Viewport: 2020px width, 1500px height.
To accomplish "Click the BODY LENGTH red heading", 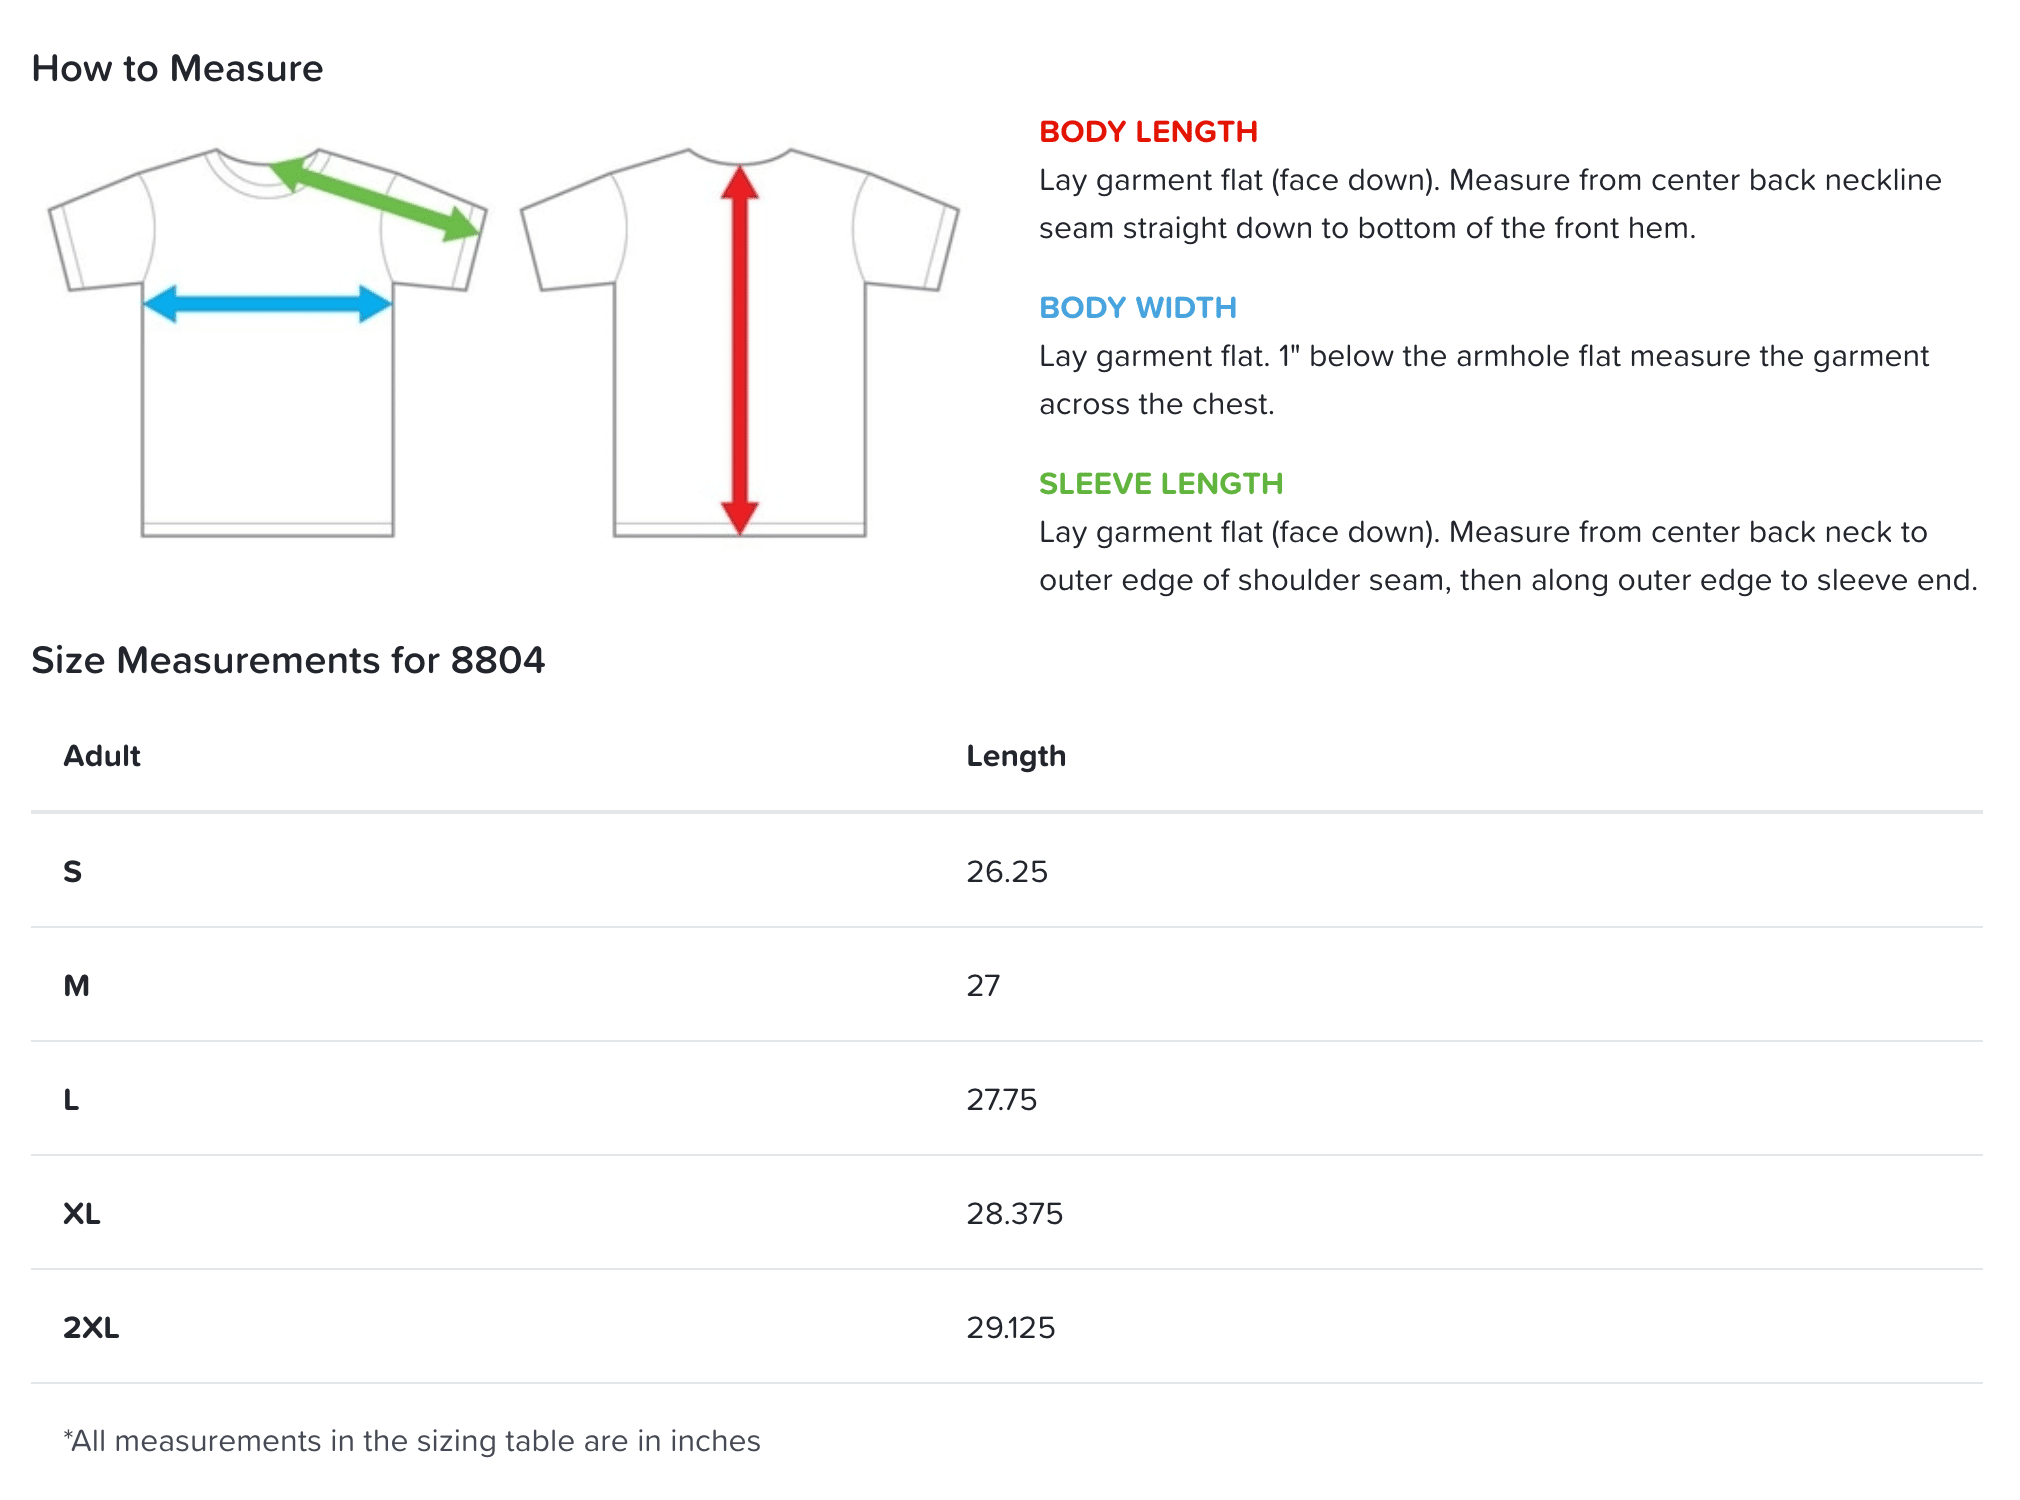I will click(1148, 132).
